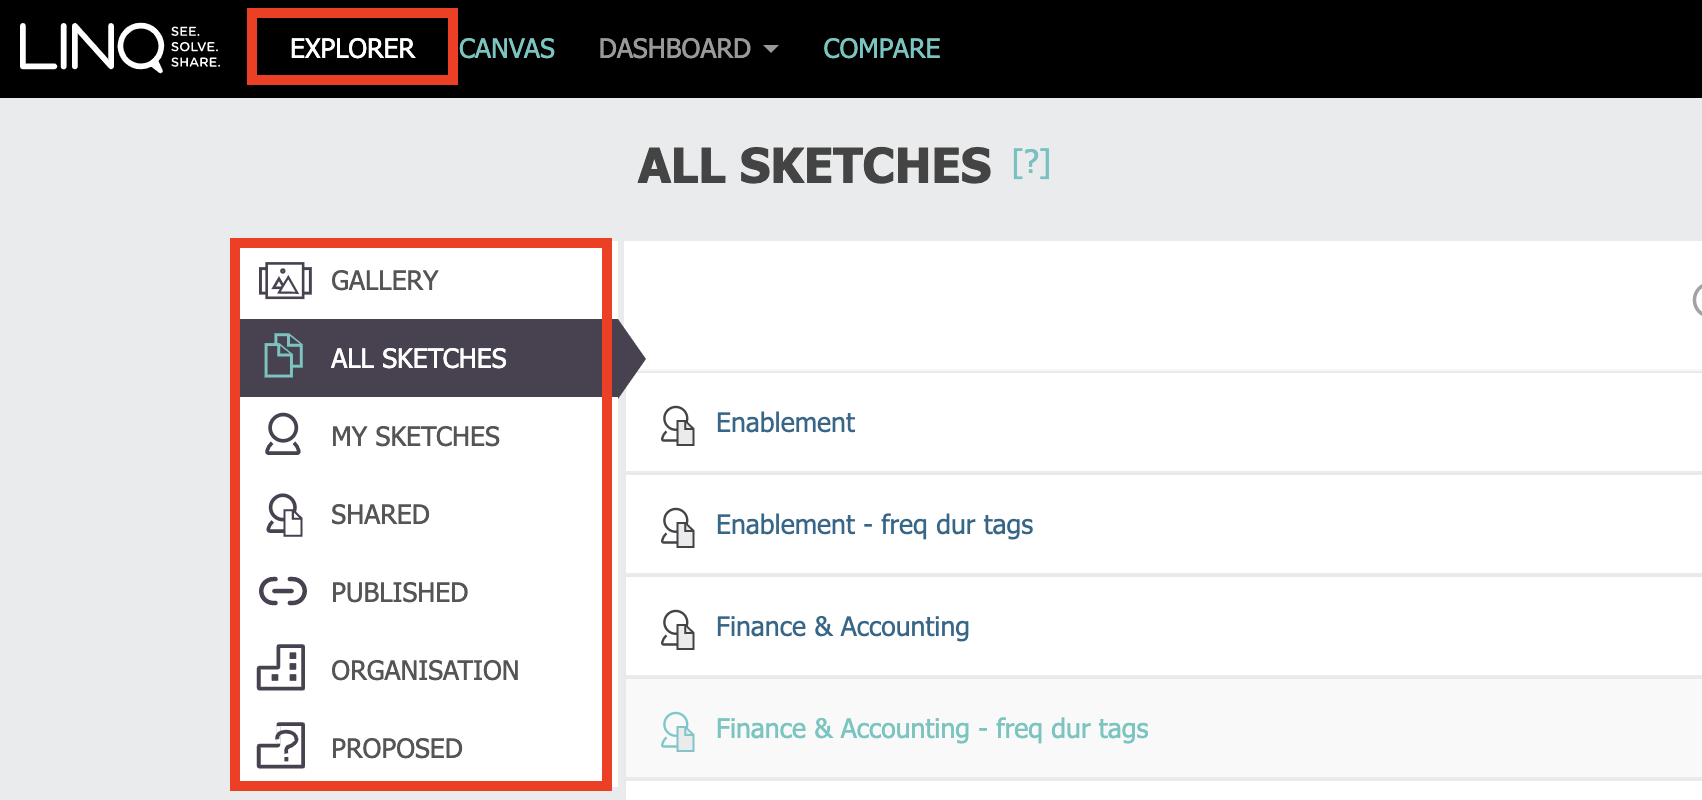The width and height of the screenshot is (1702, 800).
Task: Click the Shared sidebar icon
Action: 284,514
